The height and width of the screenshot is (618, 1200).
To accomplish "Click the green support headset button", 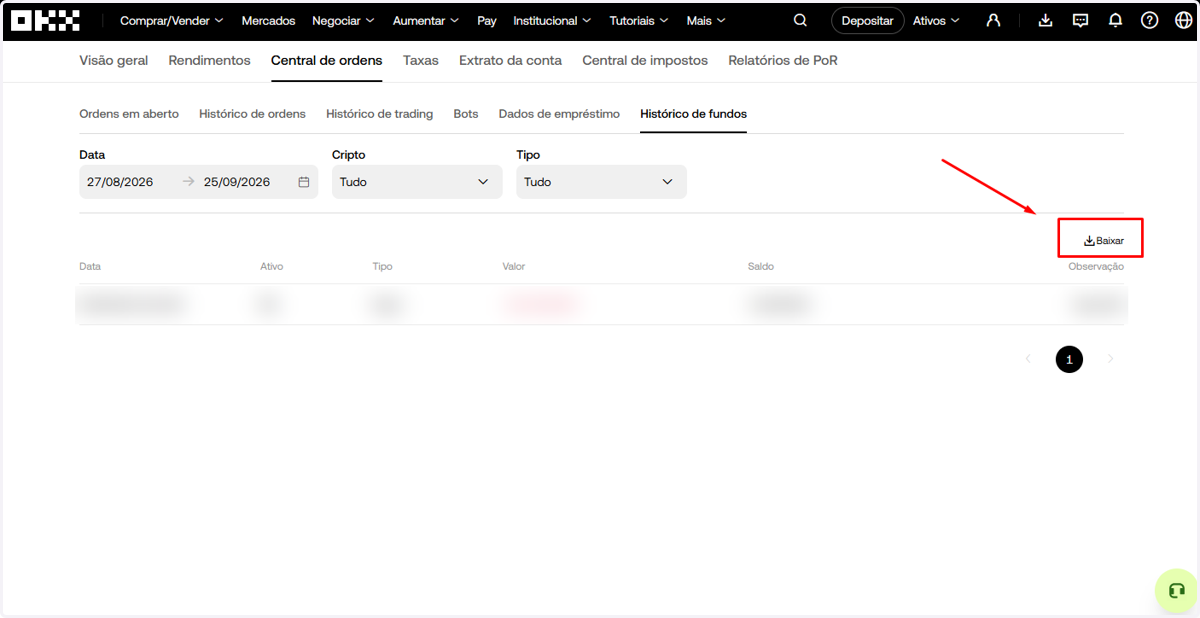I will [x=1177, y=590].
